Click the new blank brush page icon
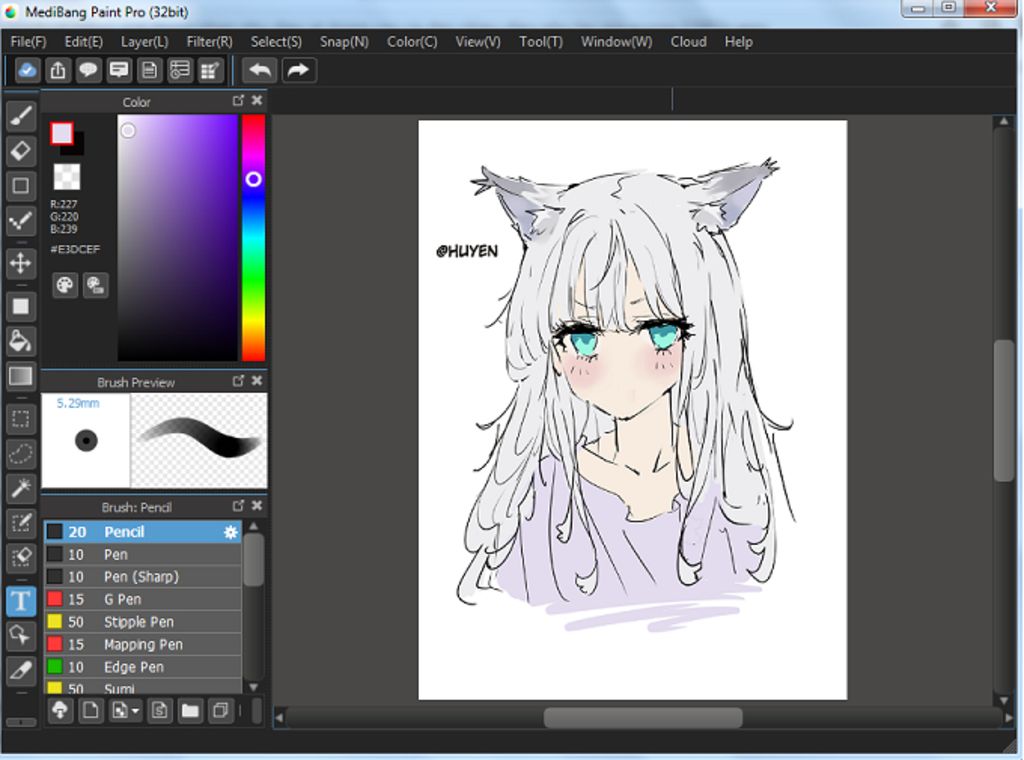The image size is (1024, 760). click(x=91, y=710)
